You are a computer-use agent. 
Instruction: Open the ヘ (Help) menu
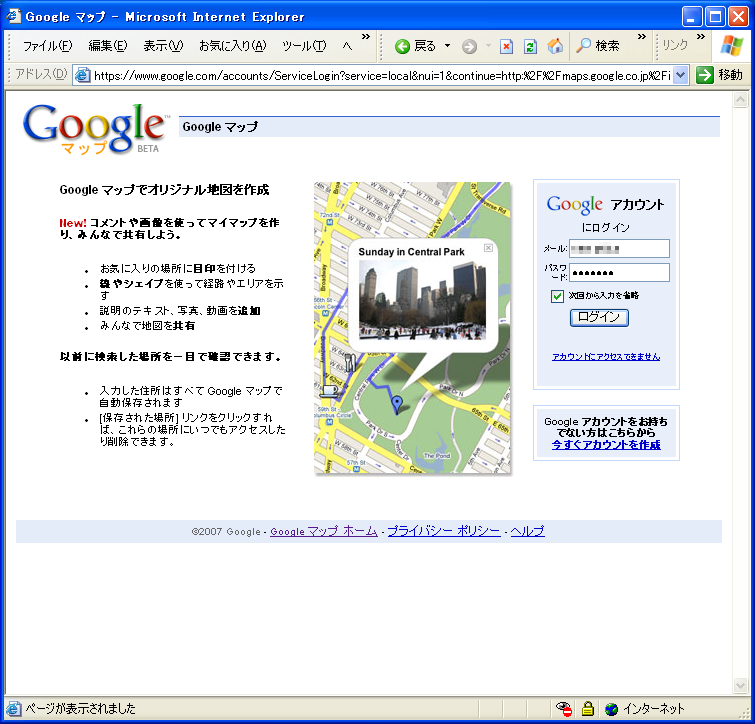coord(347,46)
